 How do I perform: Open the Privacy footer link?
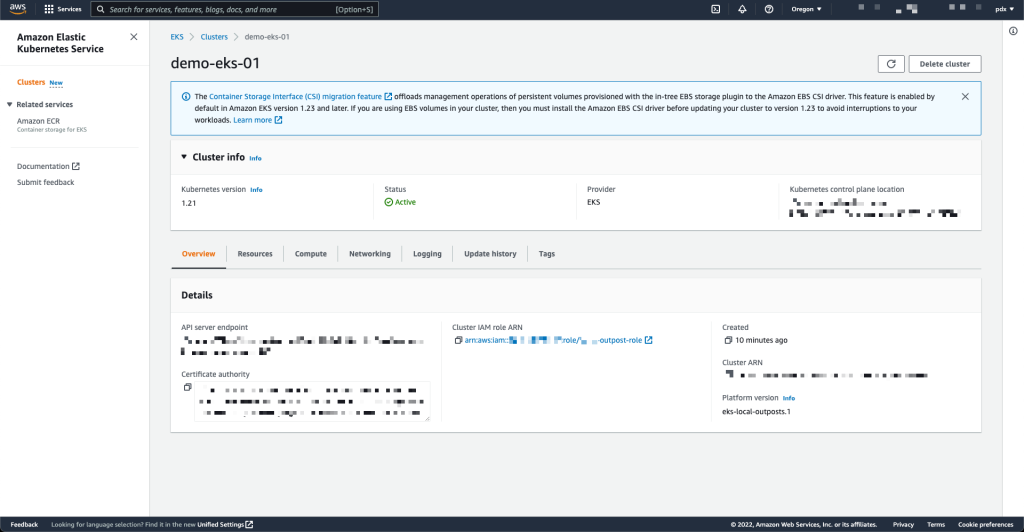[x=903, y=525]
